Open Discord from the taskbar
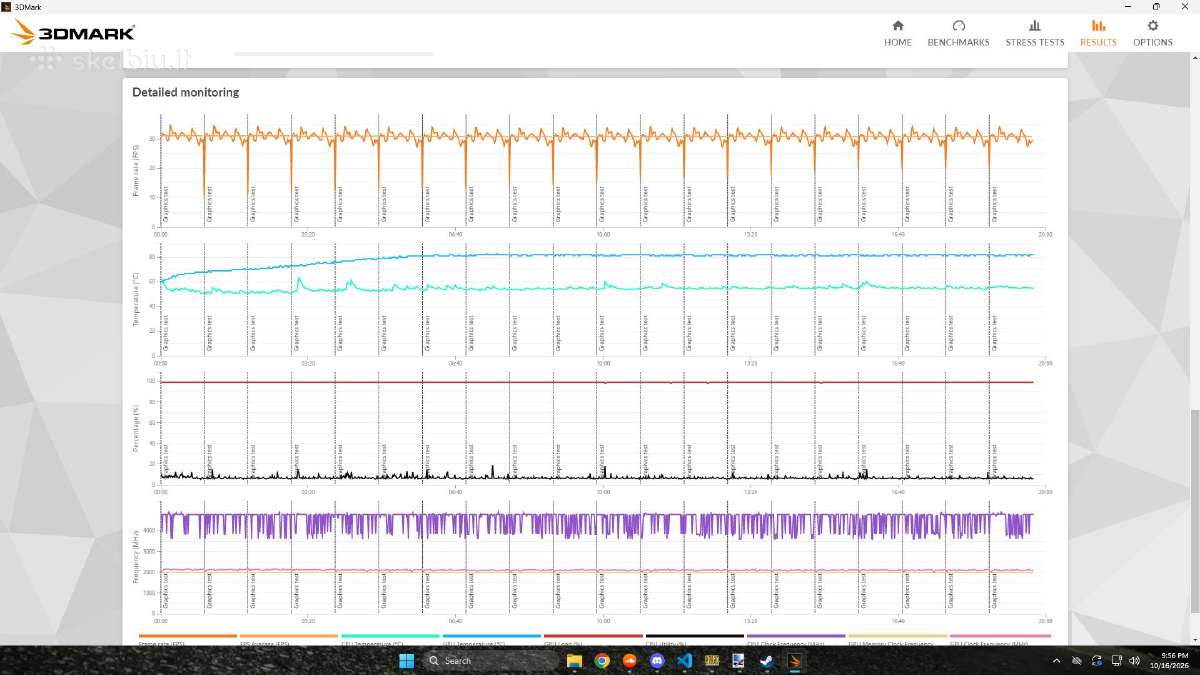Screen dimensions: 1200x675 (657, 661)
